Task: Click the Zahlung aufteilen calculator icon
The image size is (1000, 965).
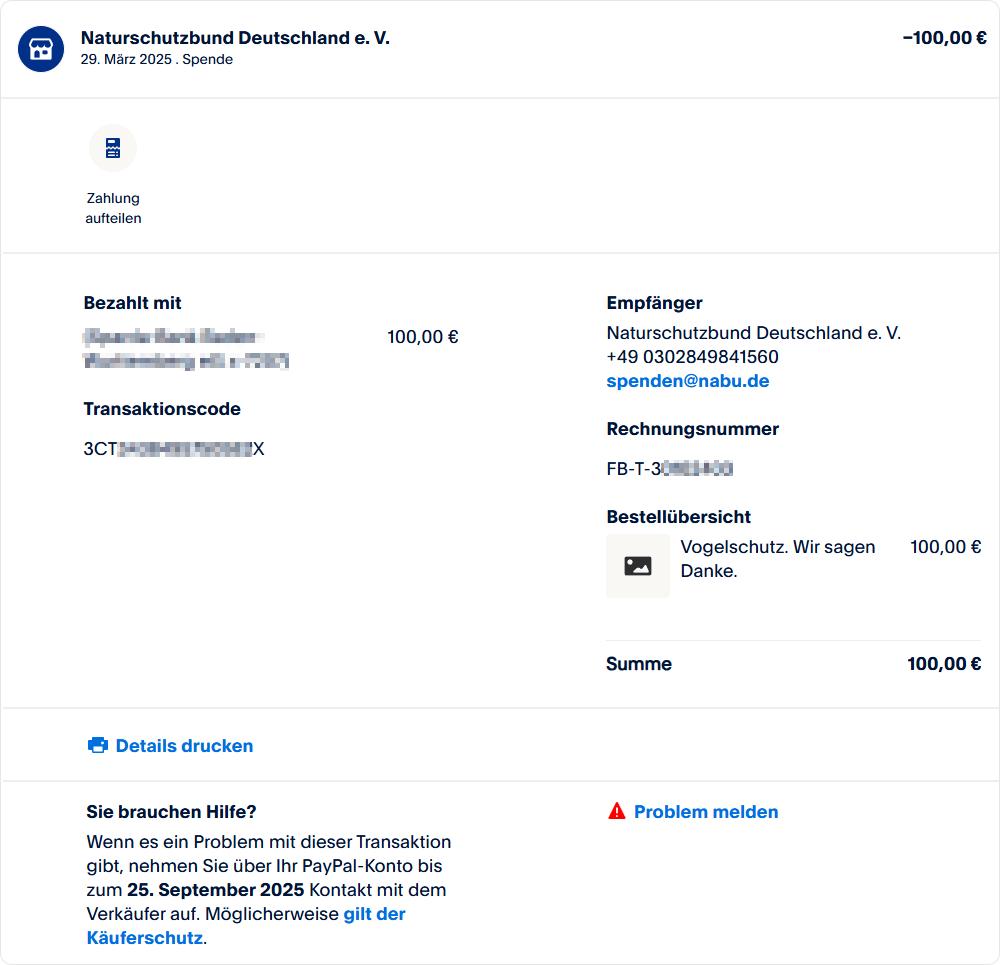Action: click(x=113, y=148)
